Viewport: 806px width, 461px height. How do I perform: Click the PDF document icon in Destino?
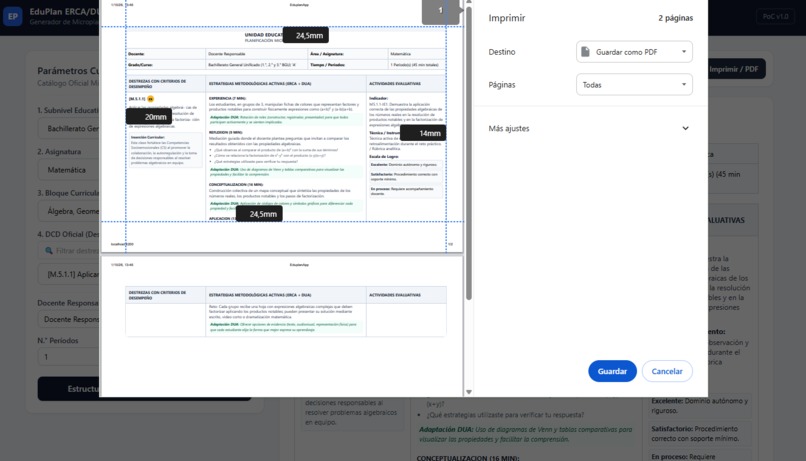[x=585, y=52]
